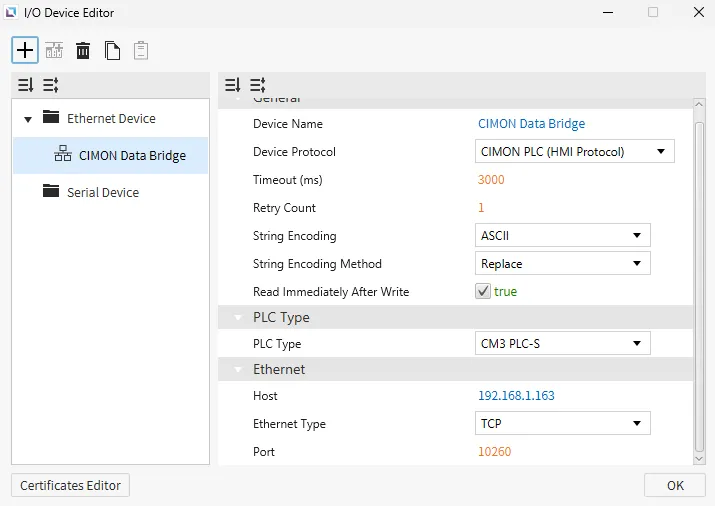Viewport: 715px width, 506px height.
Task: Select the Serial Device folder
Action: tap(102, 192)
